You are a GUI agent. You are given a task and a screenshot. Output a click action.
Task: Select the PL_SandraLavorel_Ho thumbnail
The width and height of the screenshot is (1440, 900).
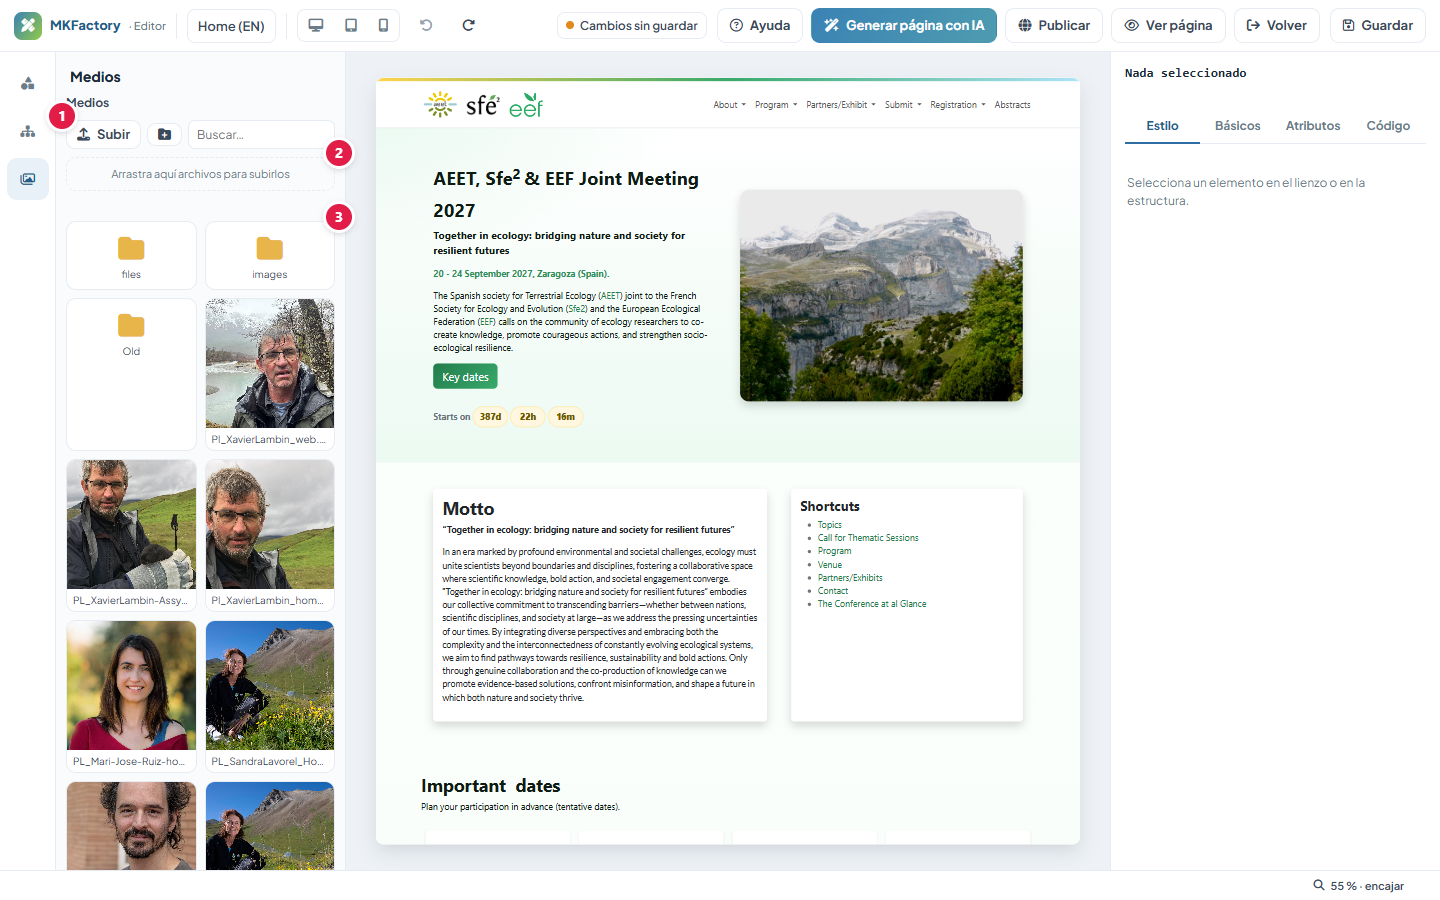(x=270, y=696)
